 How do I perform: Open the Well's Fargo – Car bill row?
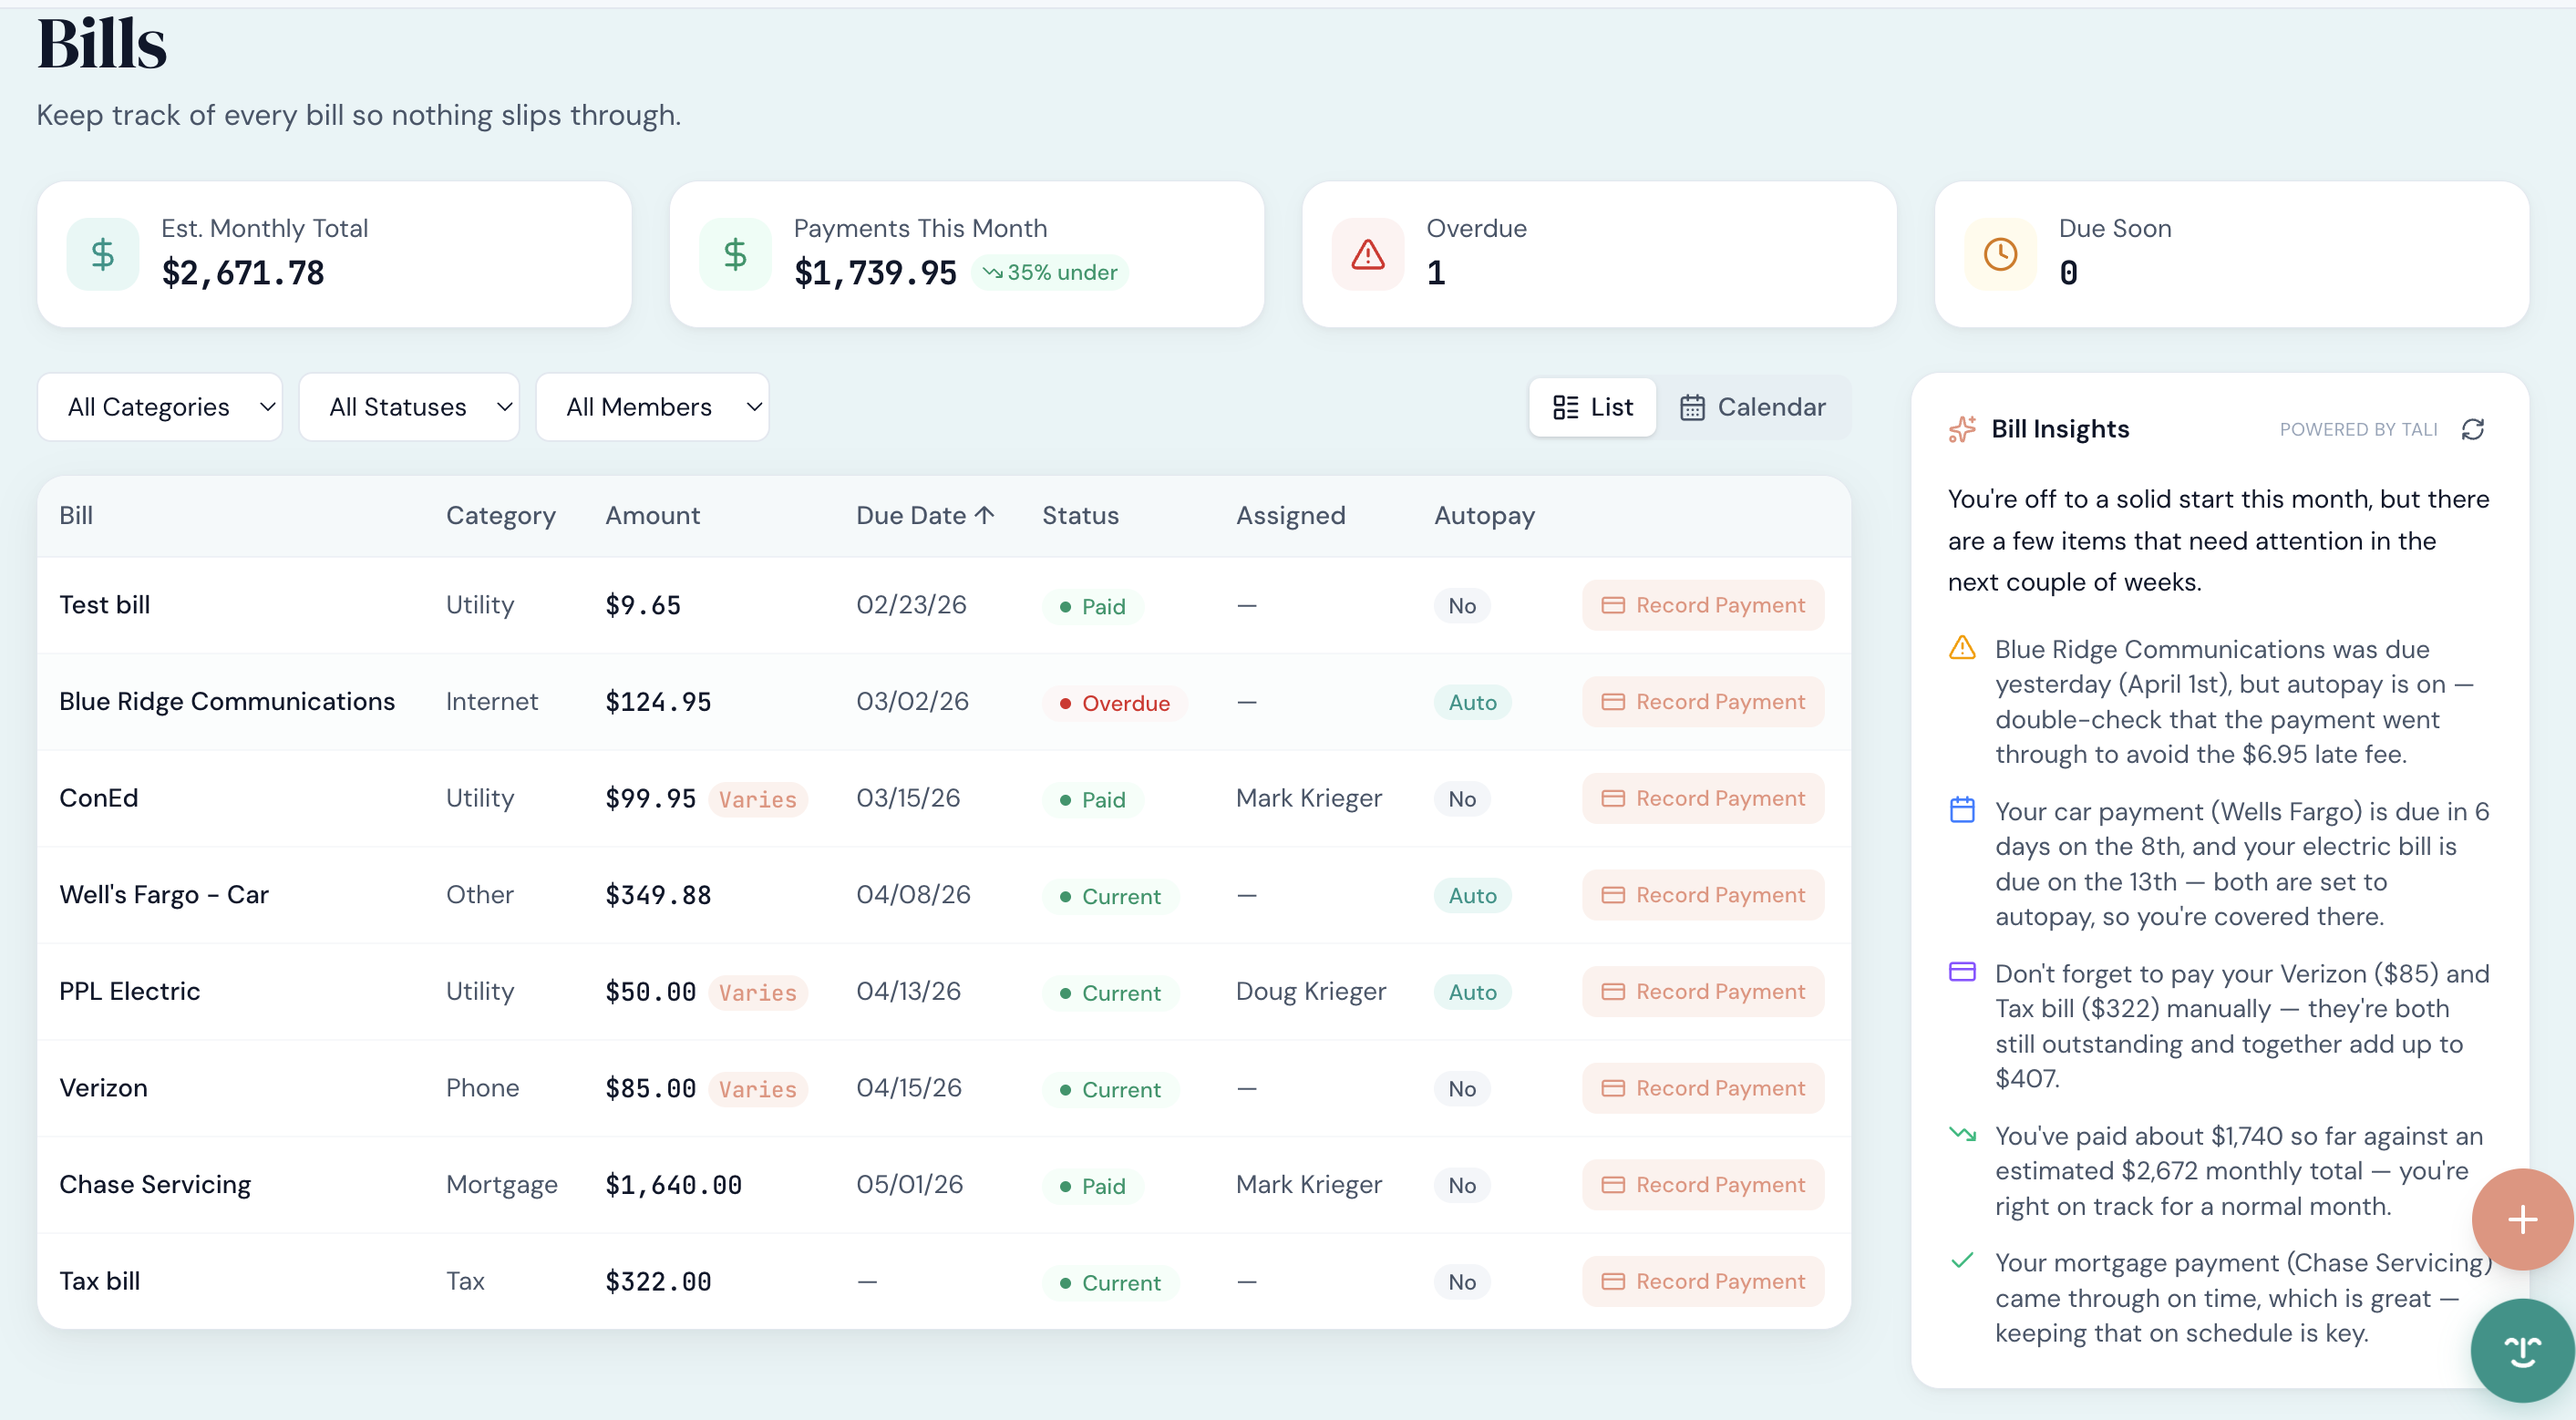click(164, 895)
